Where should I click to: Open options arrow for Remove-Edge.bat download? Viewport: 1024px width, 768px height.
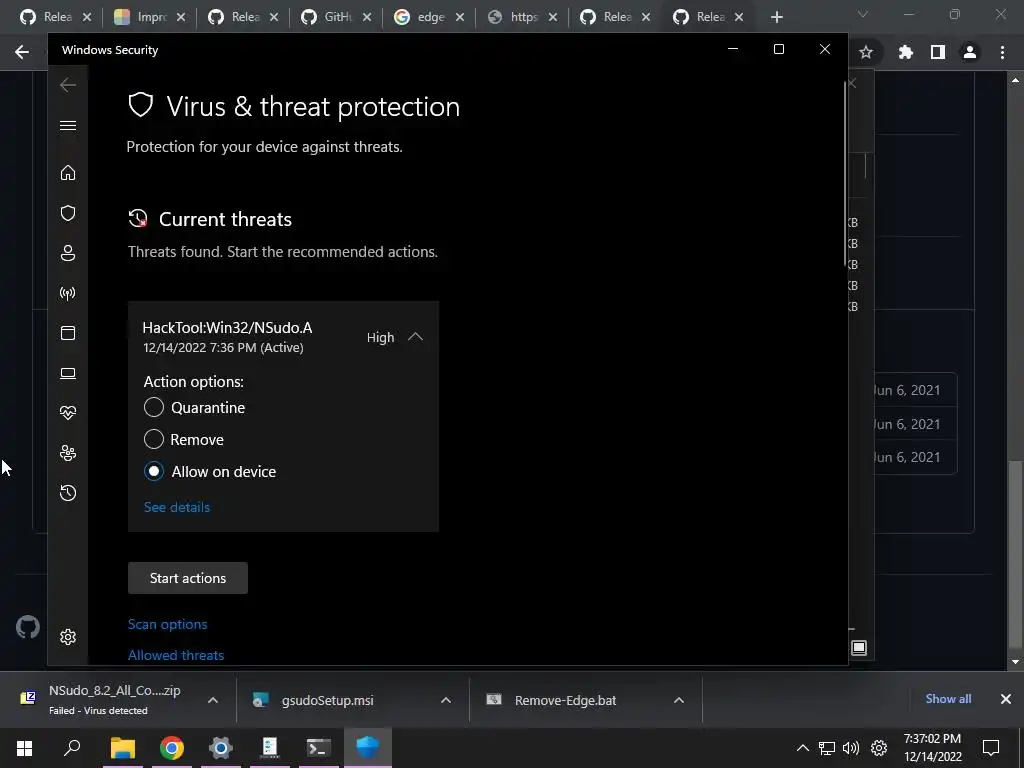point(679,700)
